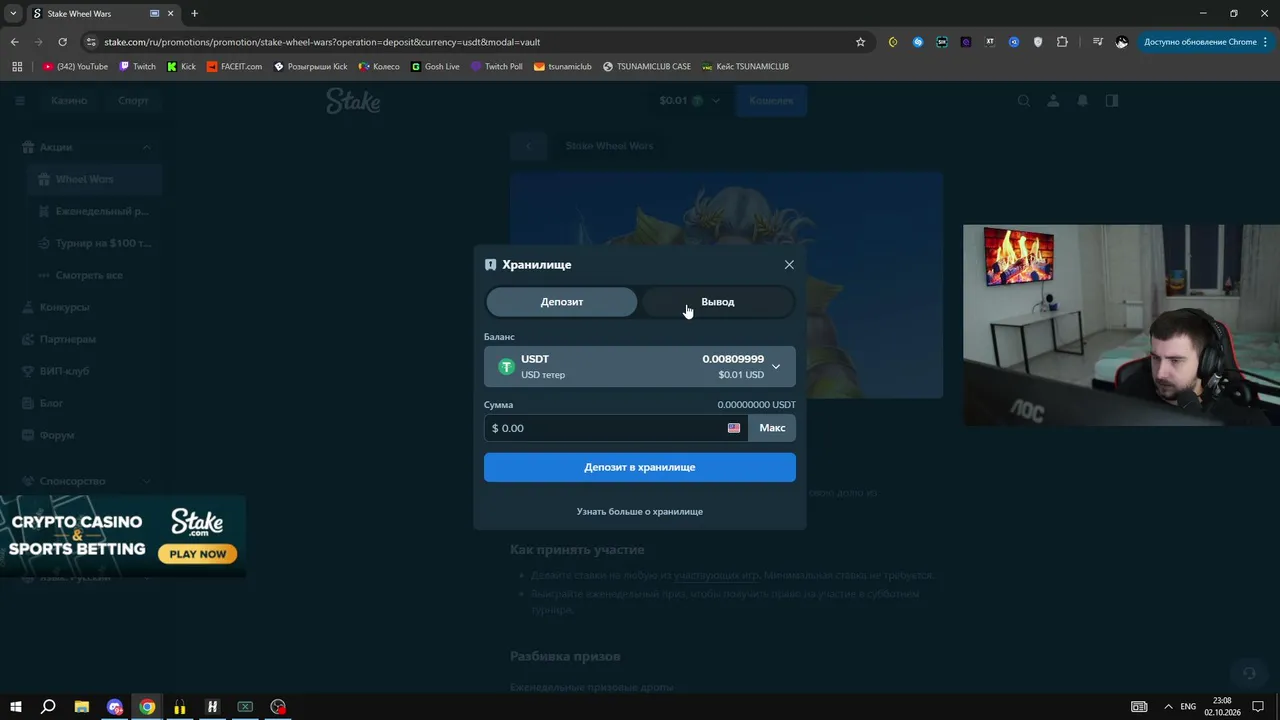1280x720 pixels.
Task: Switch the ENG input language
Action: tap(1188, 707)
